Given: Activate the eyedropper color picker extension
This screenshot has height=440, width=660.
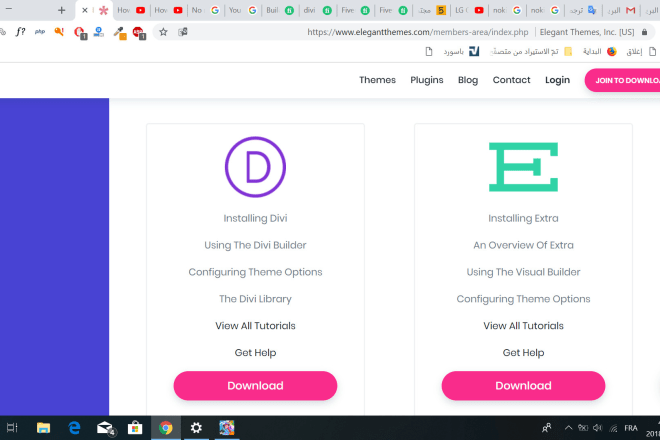Looking at the screenshot, I should tap(120, 33).
